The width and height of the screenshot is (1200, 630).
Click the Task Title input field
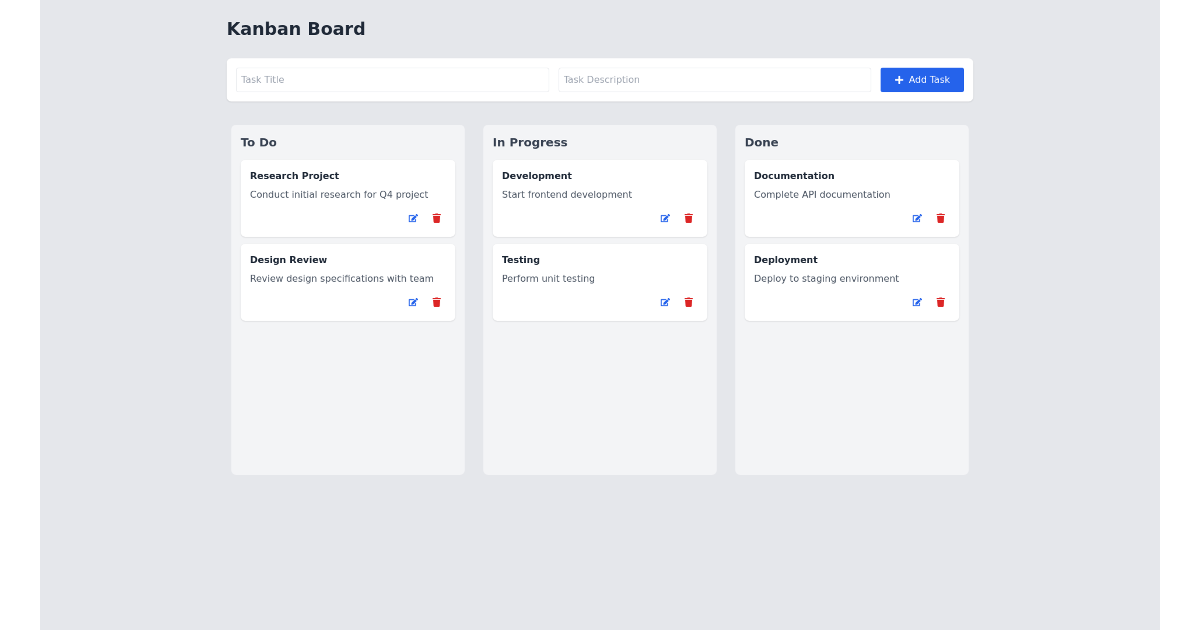pos(392,79)
